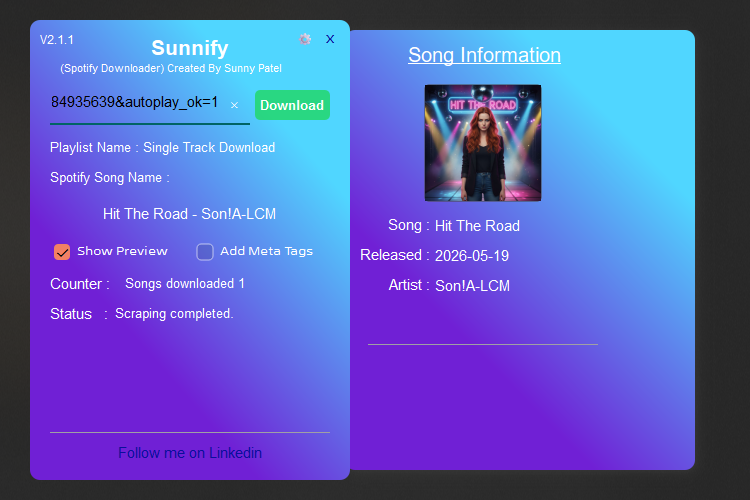Open settings via the gear icon
This screenshot has width=750, height=500.
pyautogui.click(x=305, y=39)
